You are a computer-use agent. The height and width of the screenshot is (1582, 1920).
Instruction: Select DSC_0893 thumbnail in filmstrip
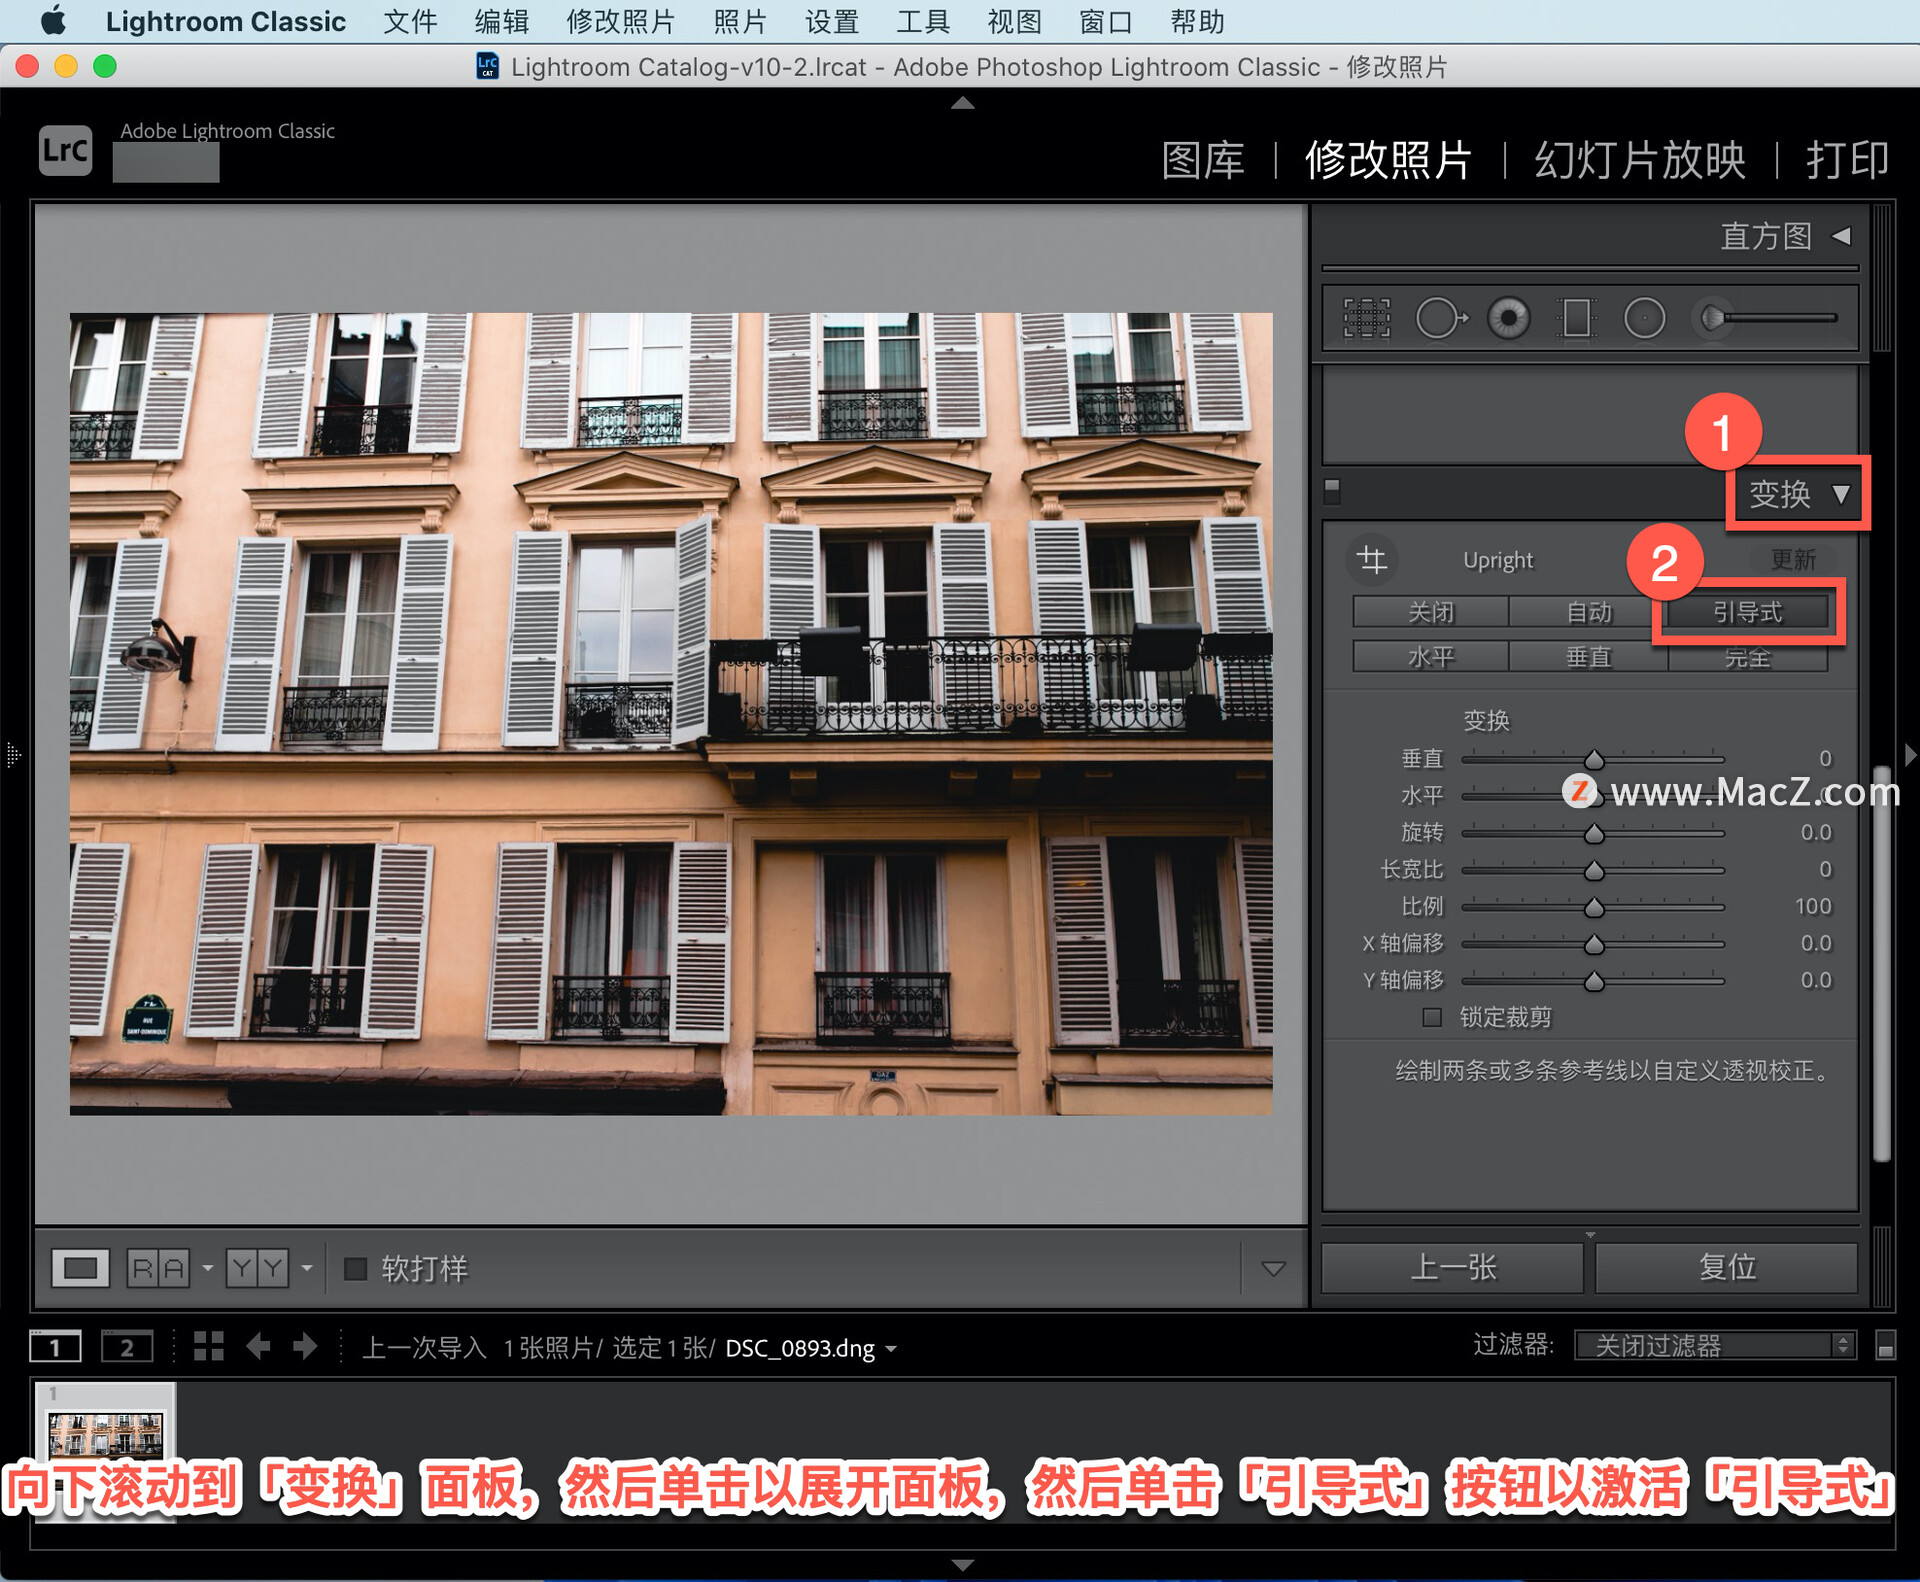(106, 1432)
